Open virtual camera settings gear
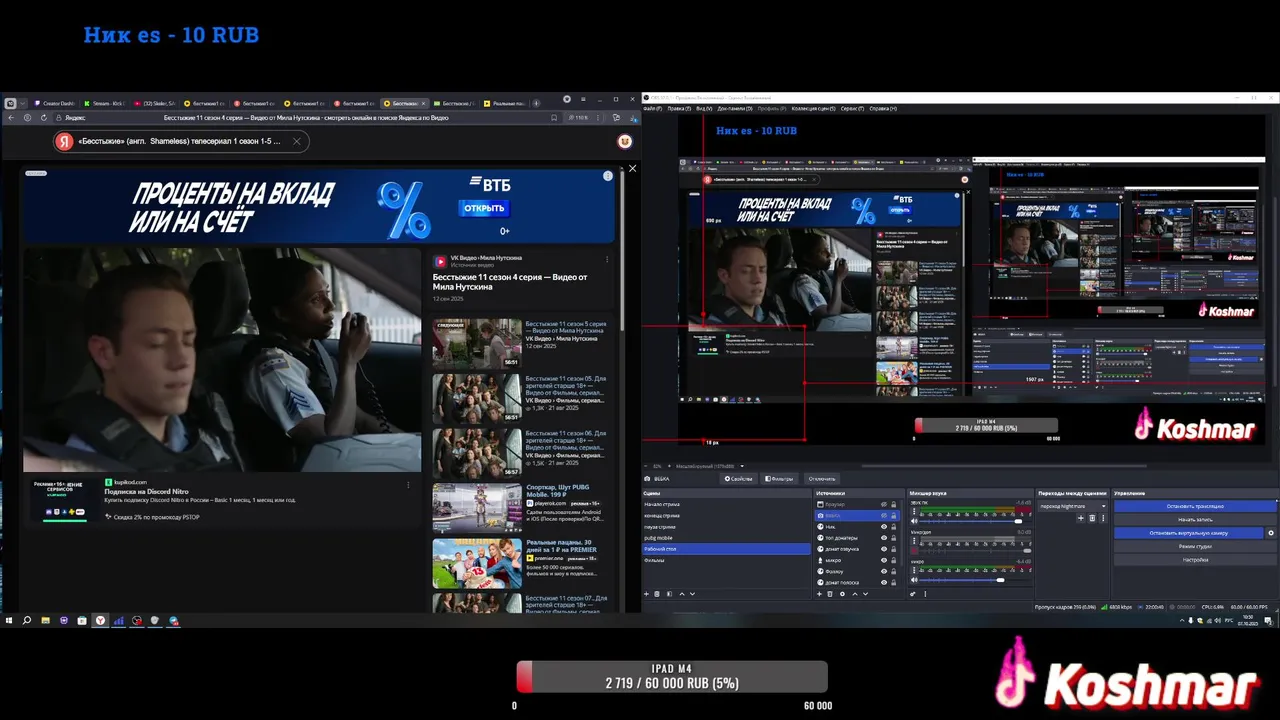The image size is (1280, 720). tap(1271, 533)
